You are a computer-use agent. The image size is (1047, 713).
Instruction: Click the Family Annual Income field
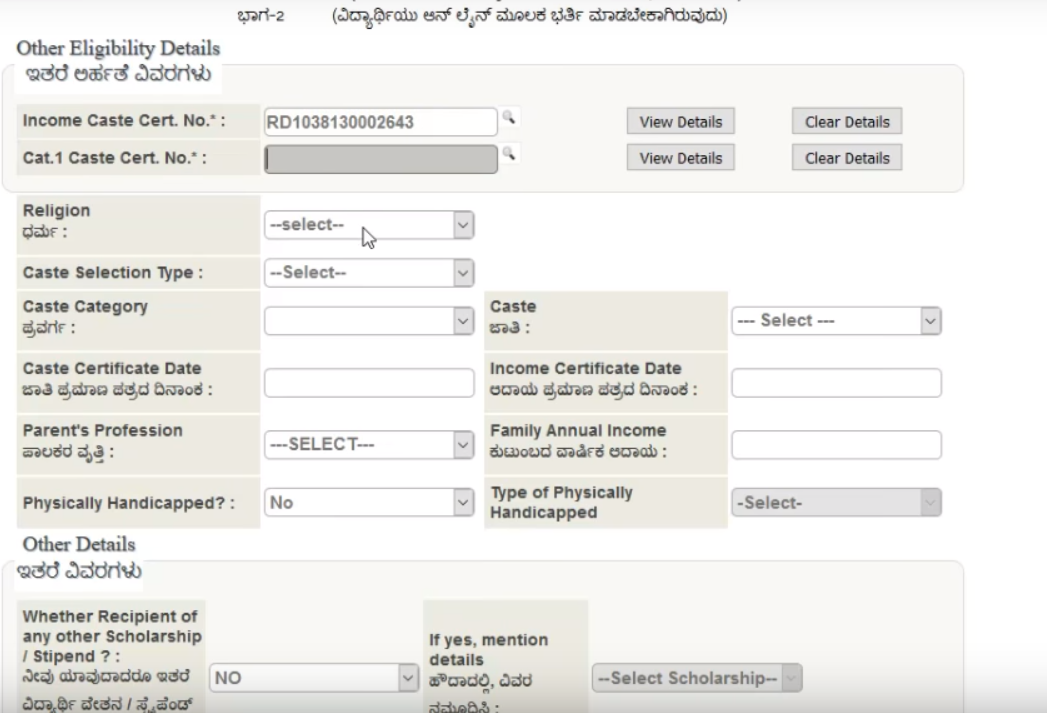coord(836,444)
